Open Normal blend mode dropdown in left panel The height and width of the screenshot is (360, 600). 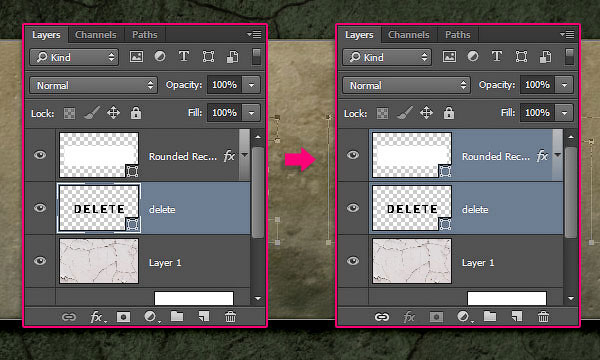[93, 85]
